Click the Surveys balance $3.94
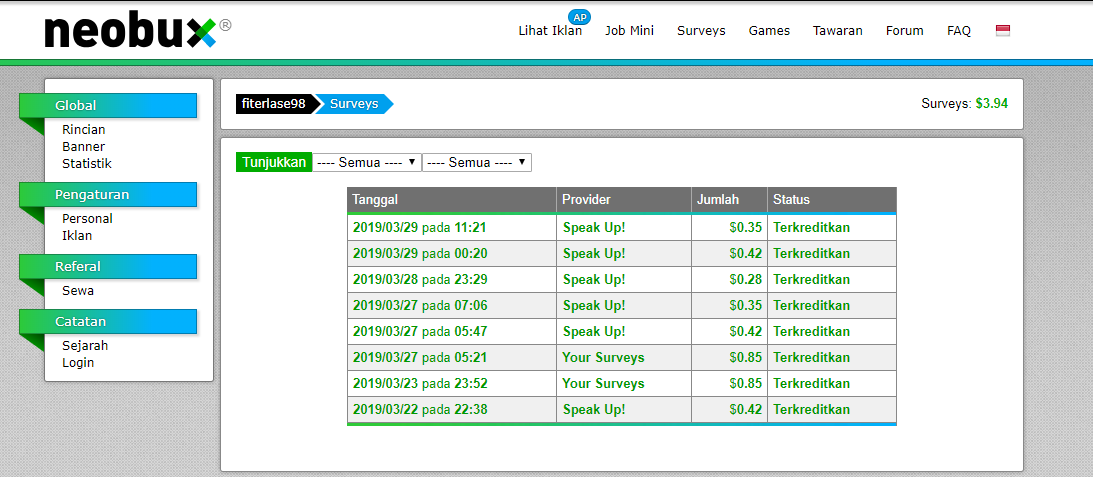This screenshot has height=477, width=1093. (991, 103)
